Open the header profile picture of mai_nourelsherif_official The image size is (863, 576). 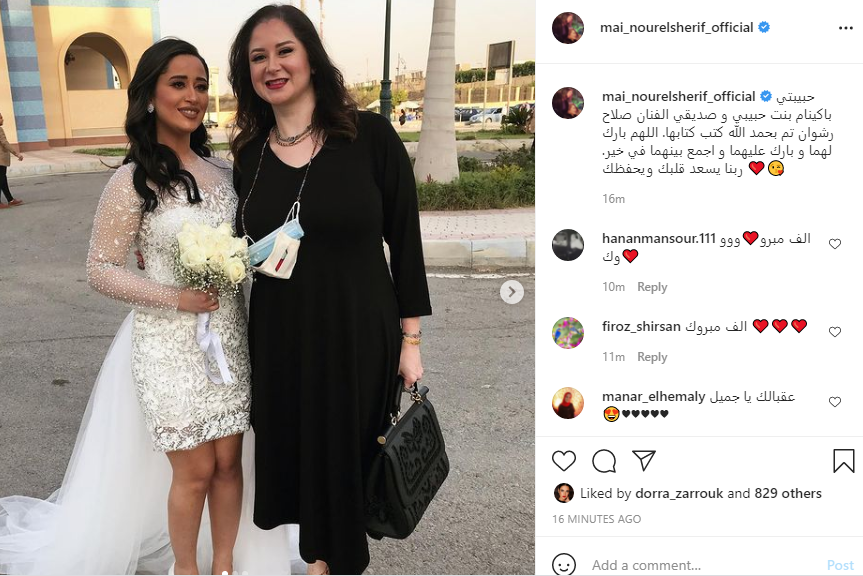[x=568, y=28]
